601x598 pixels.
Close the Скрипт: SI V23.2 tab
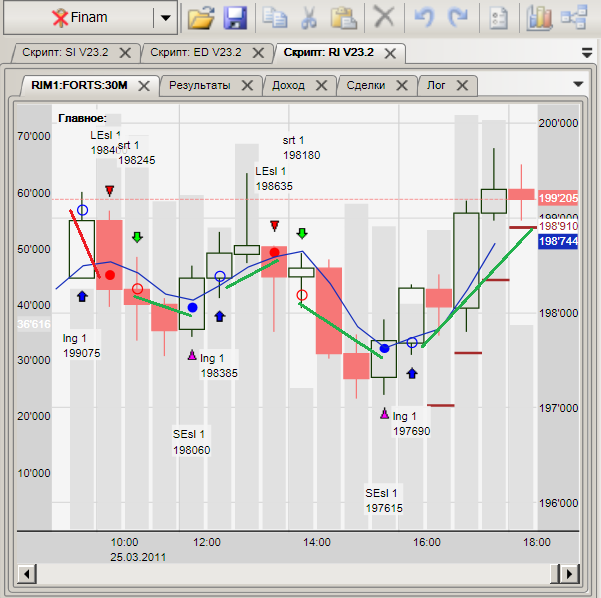pyautogui.click(x=125, y=53)
